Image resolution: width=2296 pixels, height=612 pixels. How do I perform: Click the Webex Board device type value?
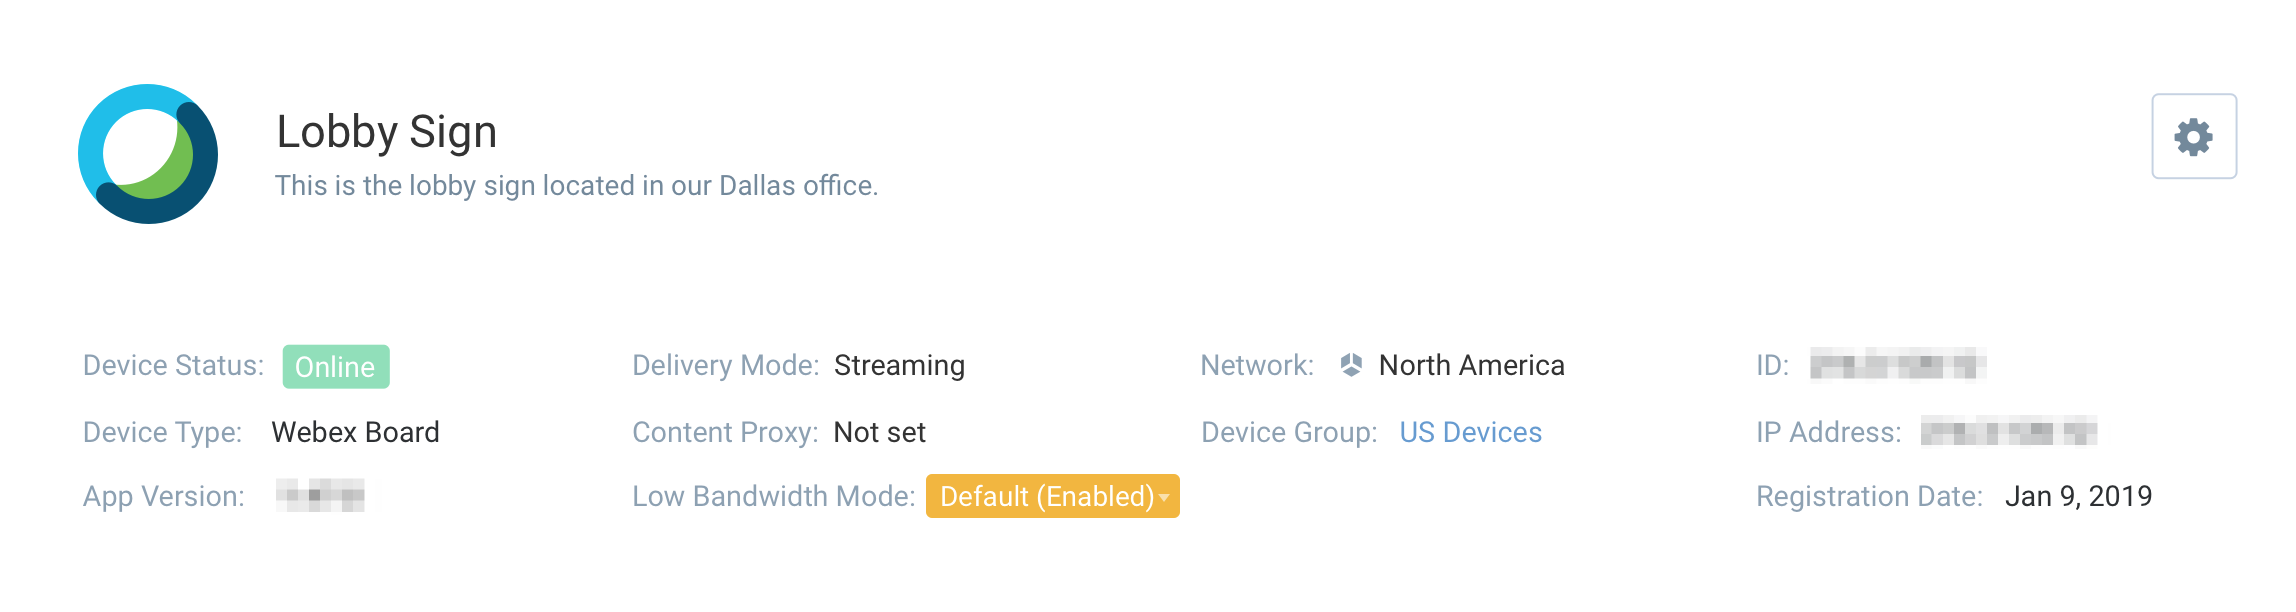[355, 432]
